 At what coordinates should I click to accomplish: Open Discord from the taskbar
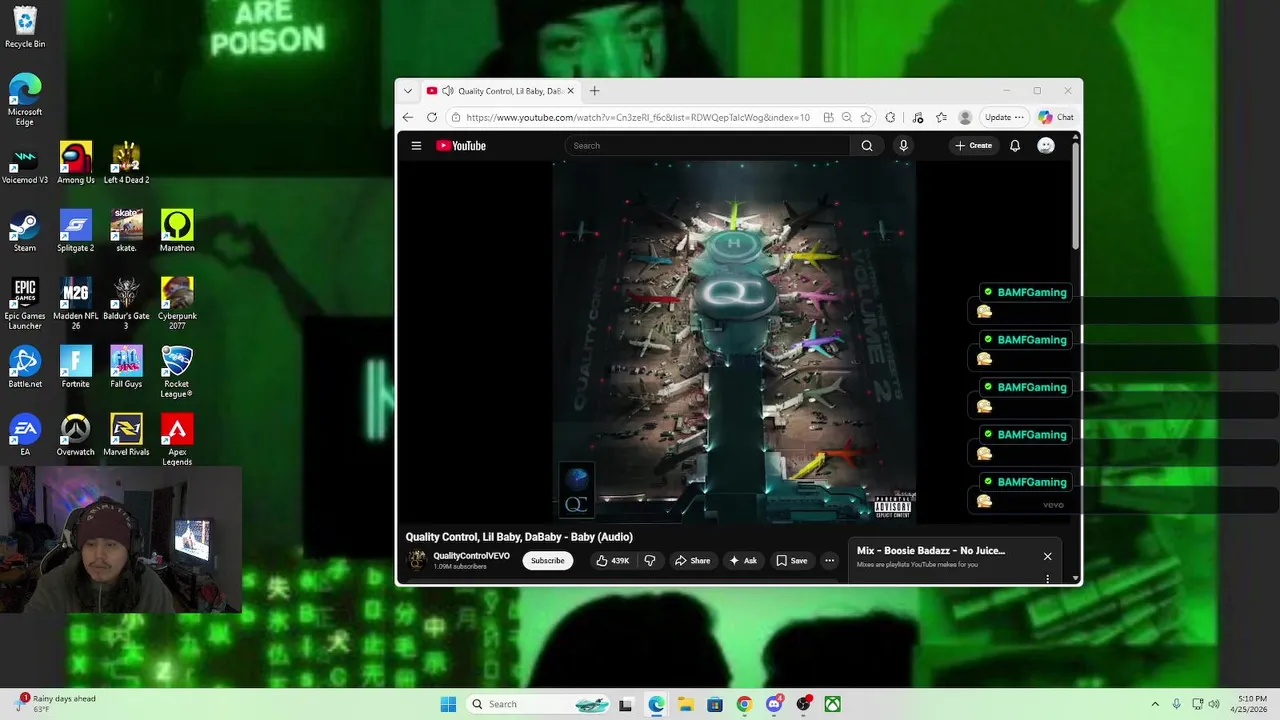click(774, 704)
